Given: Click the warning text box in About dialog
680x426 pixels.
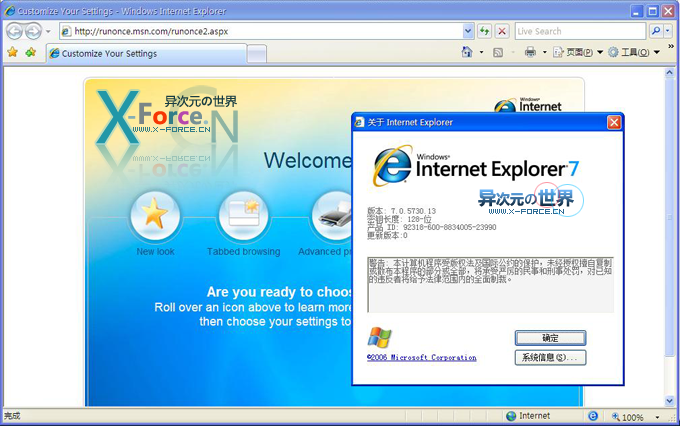Looking at the screenshot, I should (x=490, y=285).
